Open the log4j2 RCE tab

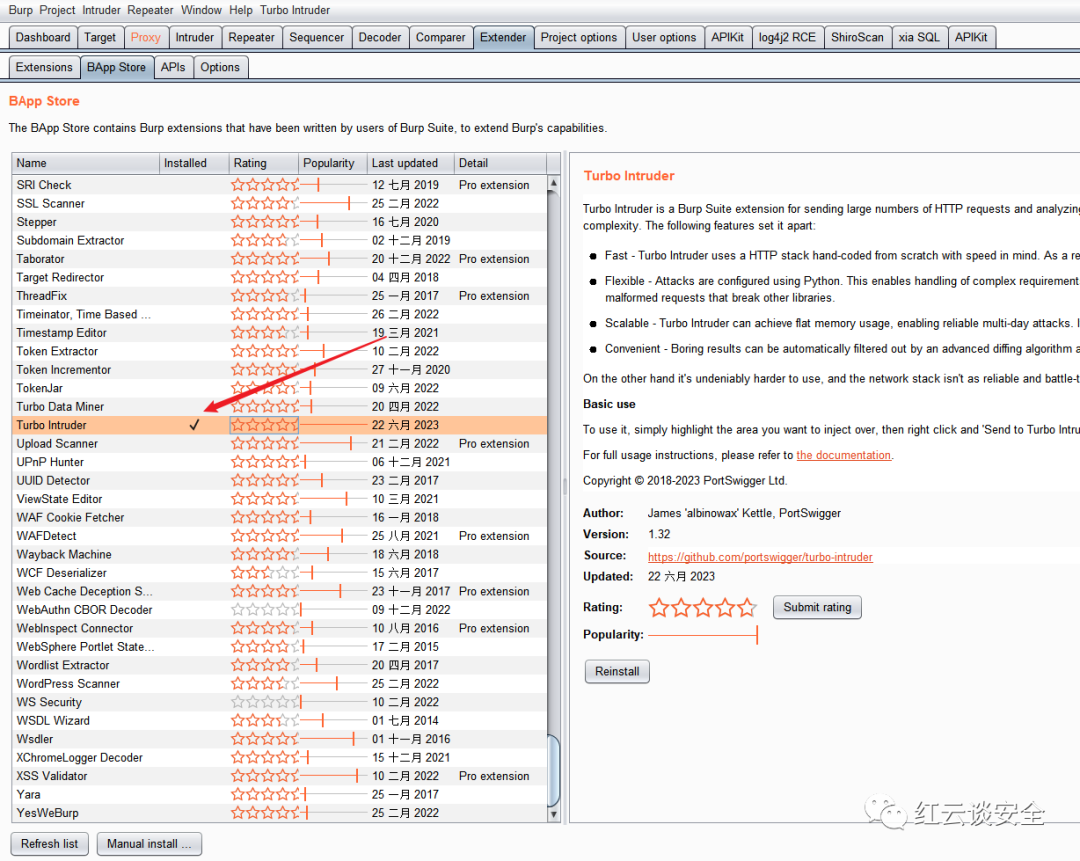click(787, 37)
